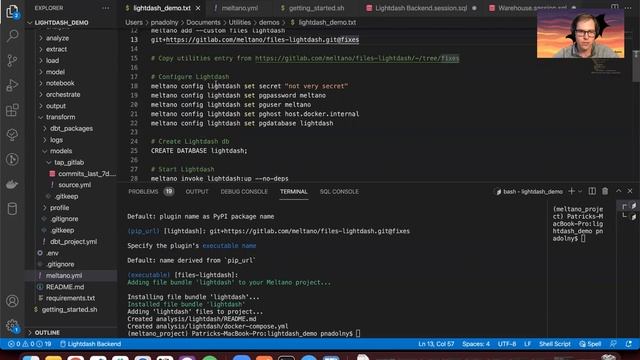The width and height of the screenshot is (640, 360).
Task: Expand the analyze folder
Action: (x=57, y=38)
